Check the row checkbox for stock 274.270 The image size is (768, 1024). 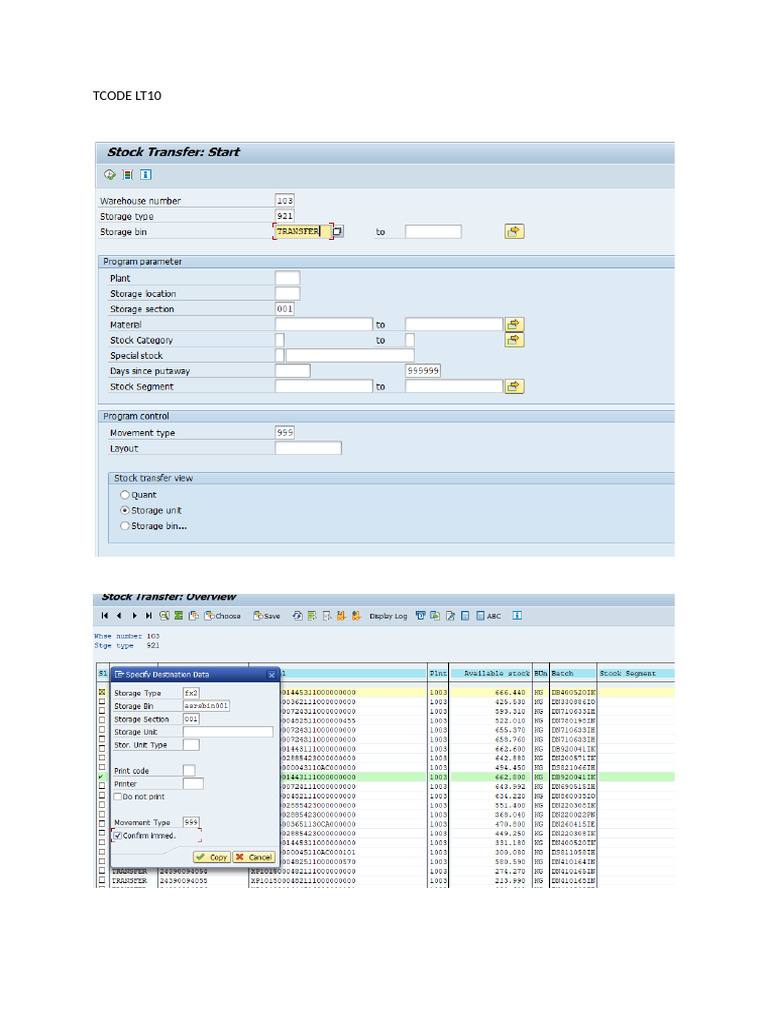(102, 871)
